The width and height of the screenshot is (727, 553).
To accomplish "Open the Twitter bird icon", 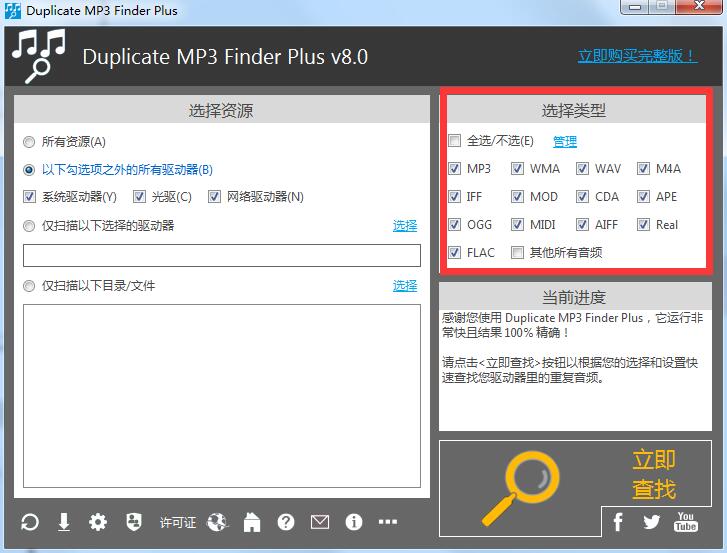I will coord(651,522).
